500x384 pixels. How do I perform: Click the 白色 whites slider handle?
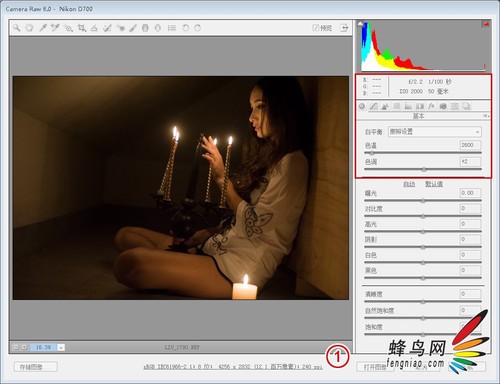(x=423, y=263)
